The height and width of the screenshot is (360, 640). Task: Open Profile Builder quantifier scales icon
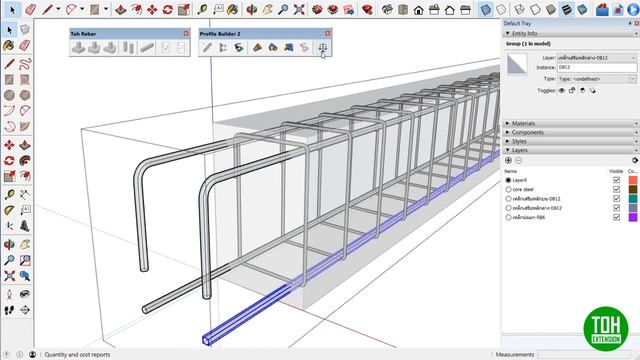click(x=322, y=48)
